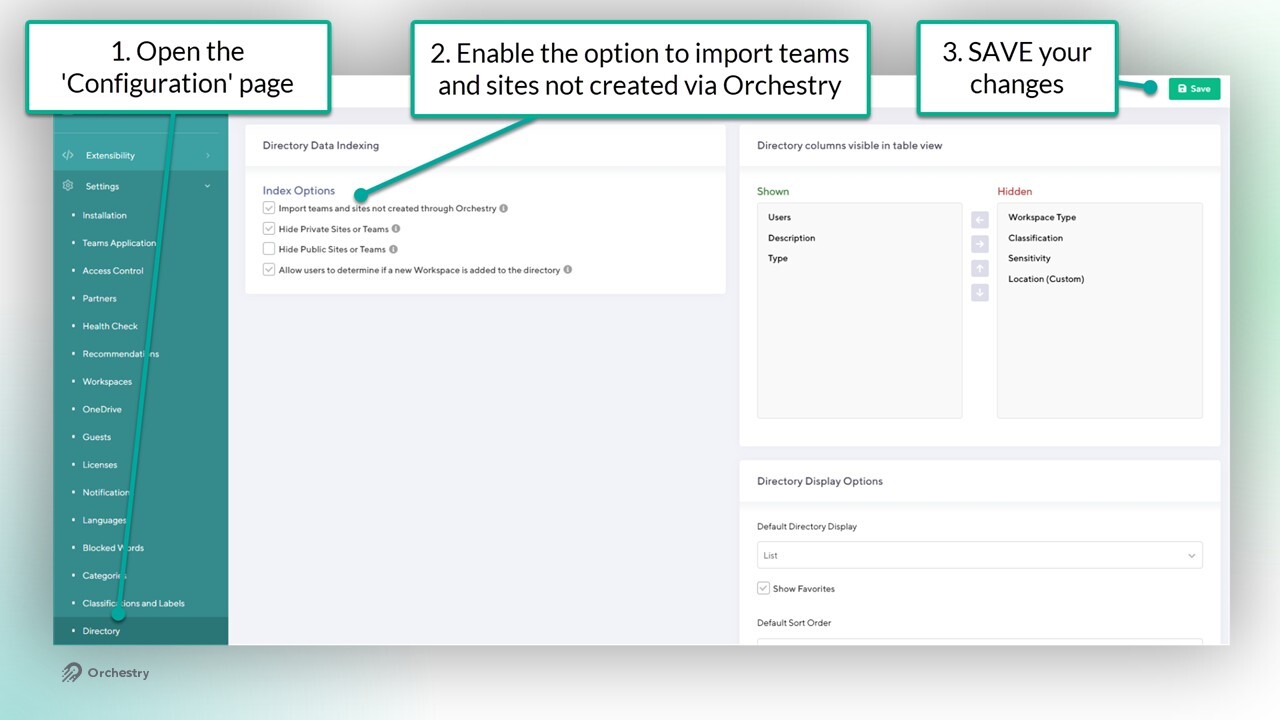The width and height of the screenshot is (1280, 720).
Task: Open the Blocked Words settings page
Action: tap(113, 548)
